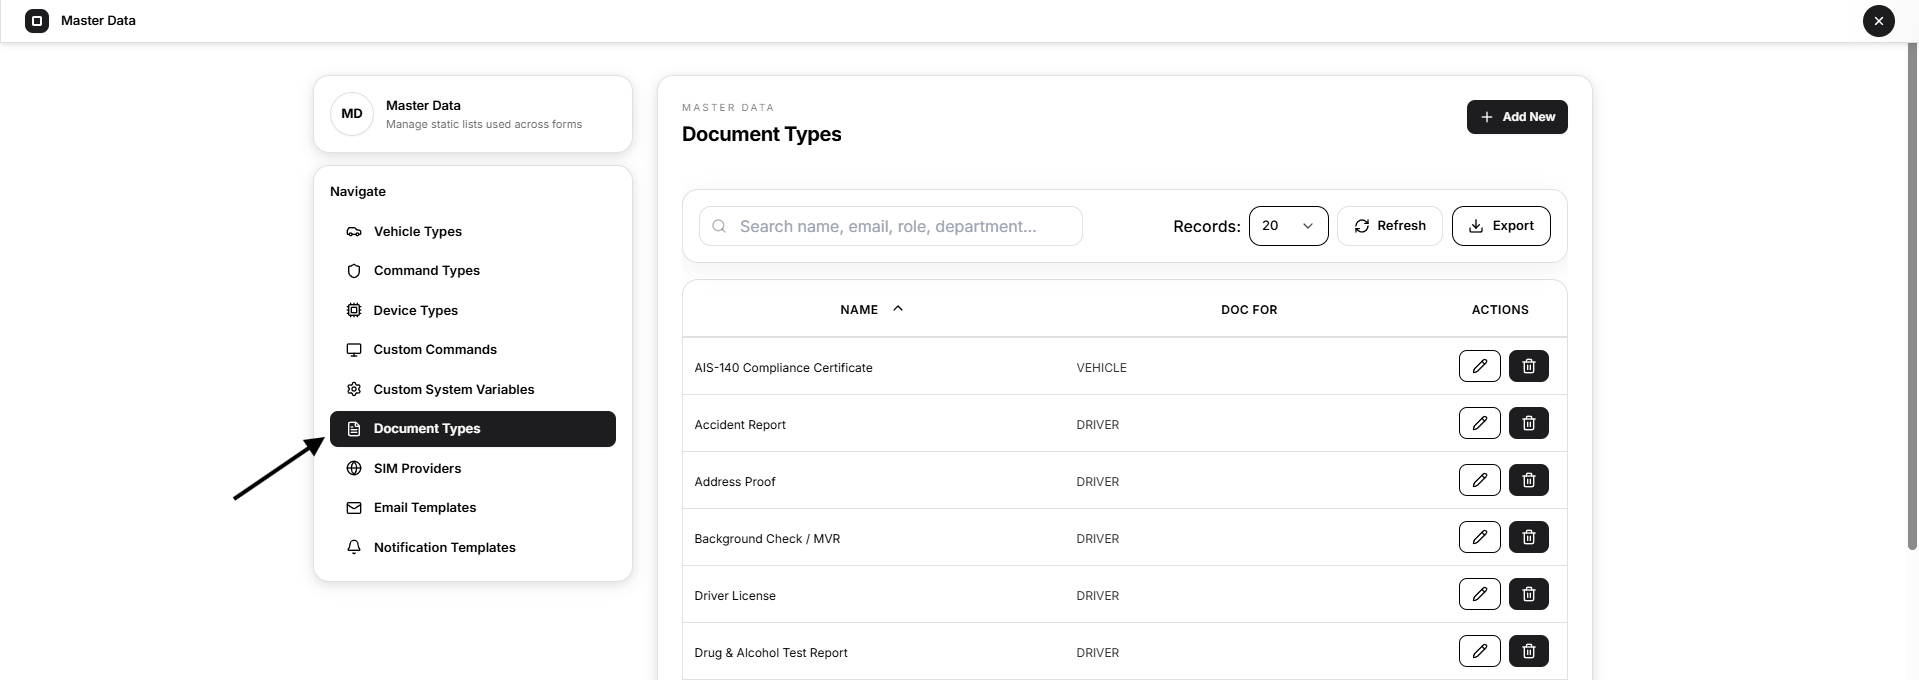This screenshot has width=1919, height=680.
Task: Refresh the records list
Action: pyautogui.click(x=1389, y=226)
